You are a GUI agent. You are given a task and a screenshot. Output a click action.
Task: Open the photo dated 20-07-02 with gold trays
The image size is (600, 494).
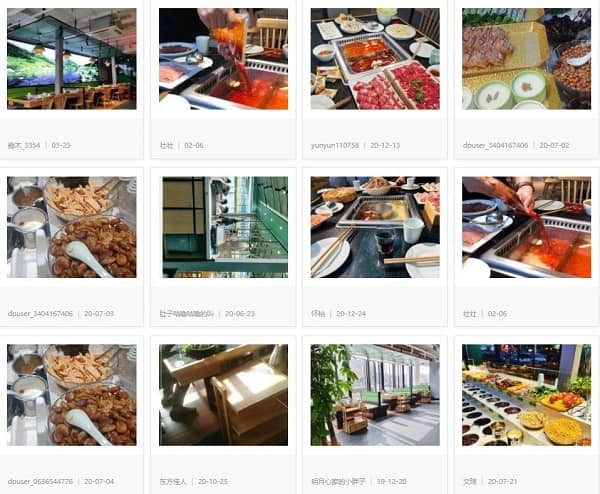click(527, 59)
